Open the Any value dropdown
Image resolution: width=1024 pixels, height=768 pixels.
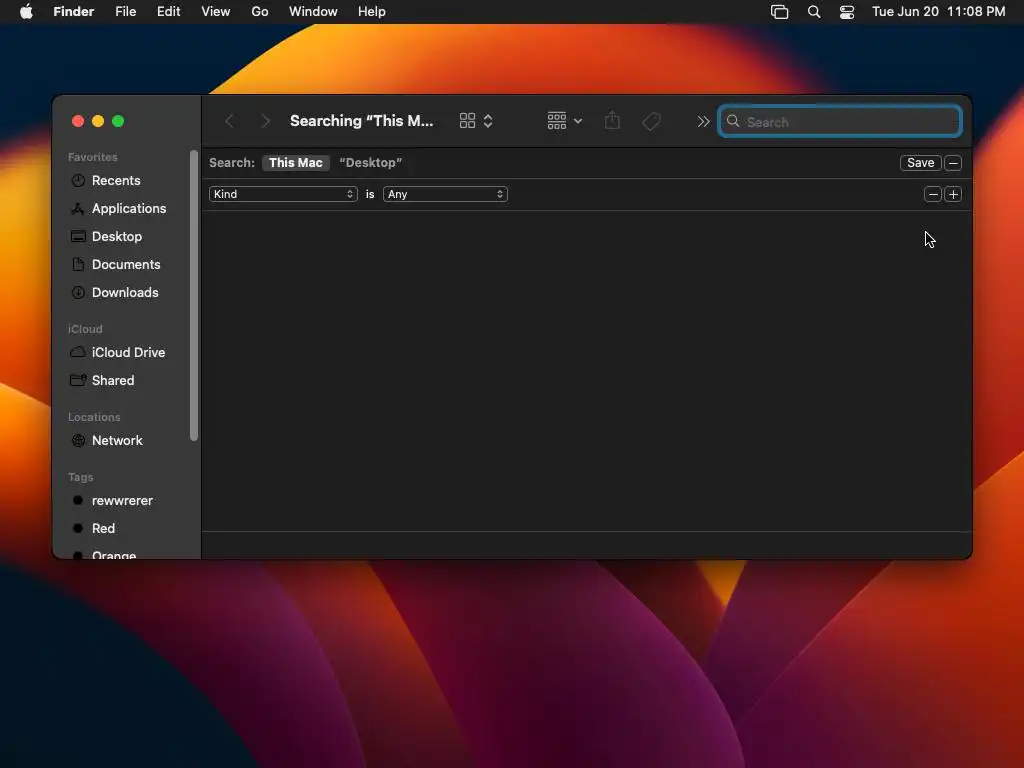click(x=445, y=194)
